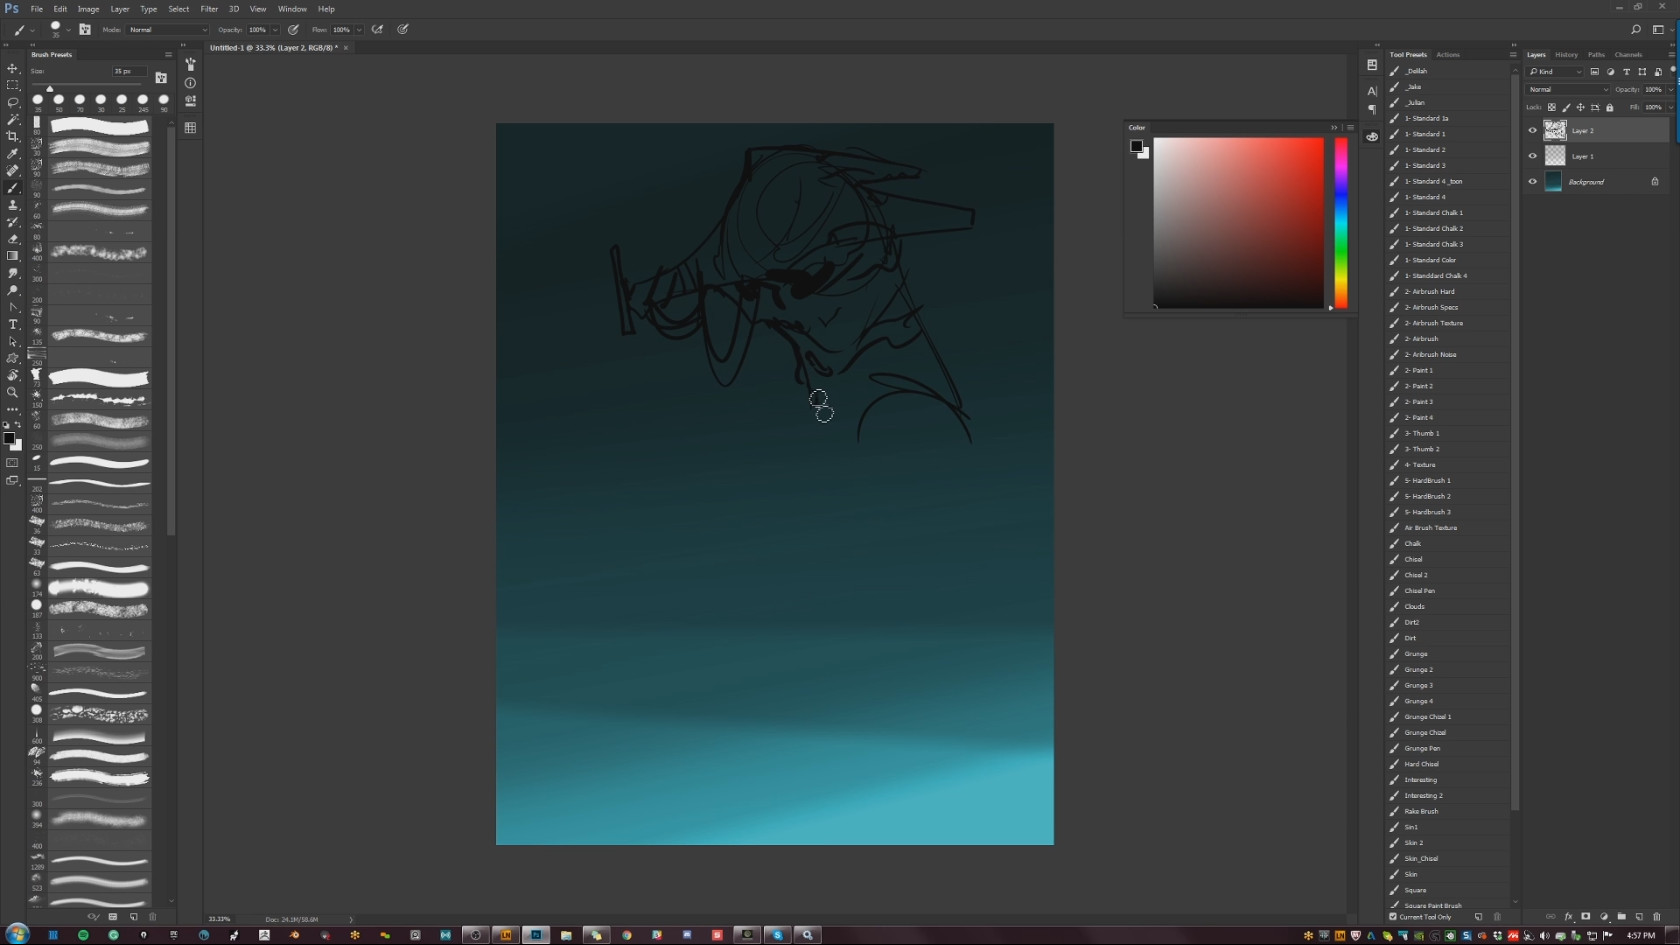Pick the Eyedropper tool

(13, 153)
